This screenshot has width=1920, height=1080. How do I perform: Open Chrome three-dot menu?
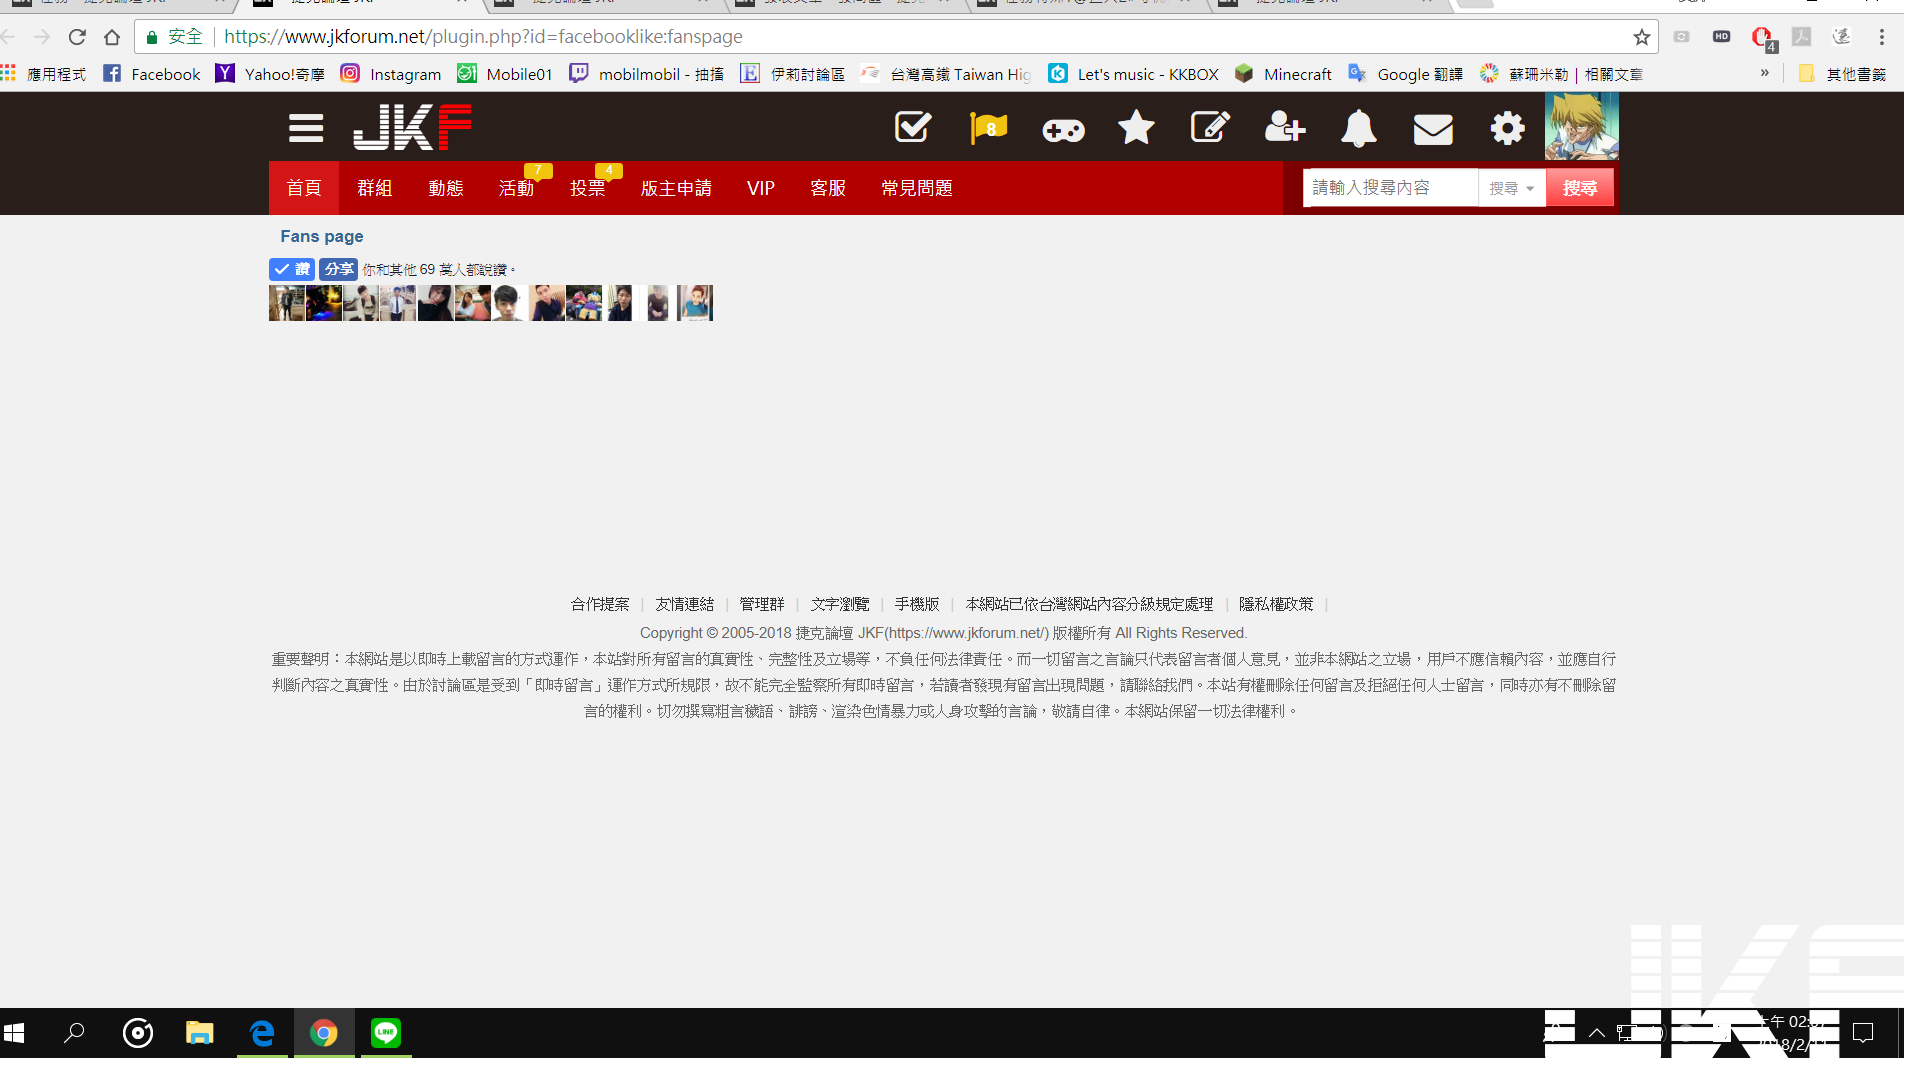pyautogui.click(x=1882, y=37)
